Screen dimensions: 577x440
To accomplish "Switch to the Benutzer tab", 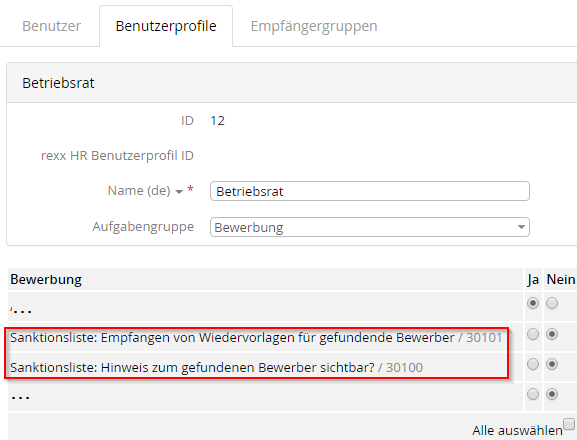I will click(52, 26).
